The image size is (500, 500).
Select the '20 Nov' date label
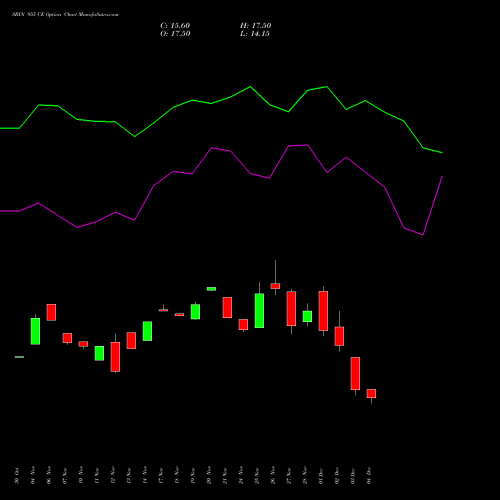(209, 475)
